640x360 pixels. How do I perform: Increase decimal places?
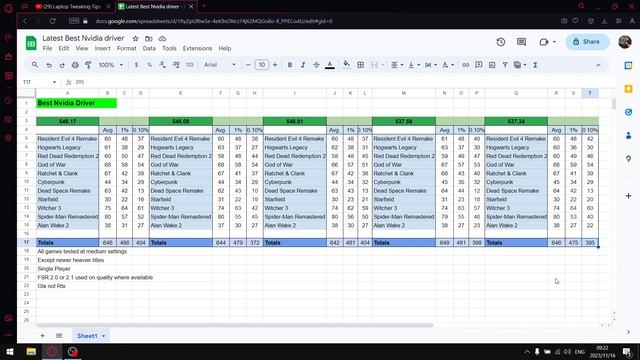tap(176, 65)
